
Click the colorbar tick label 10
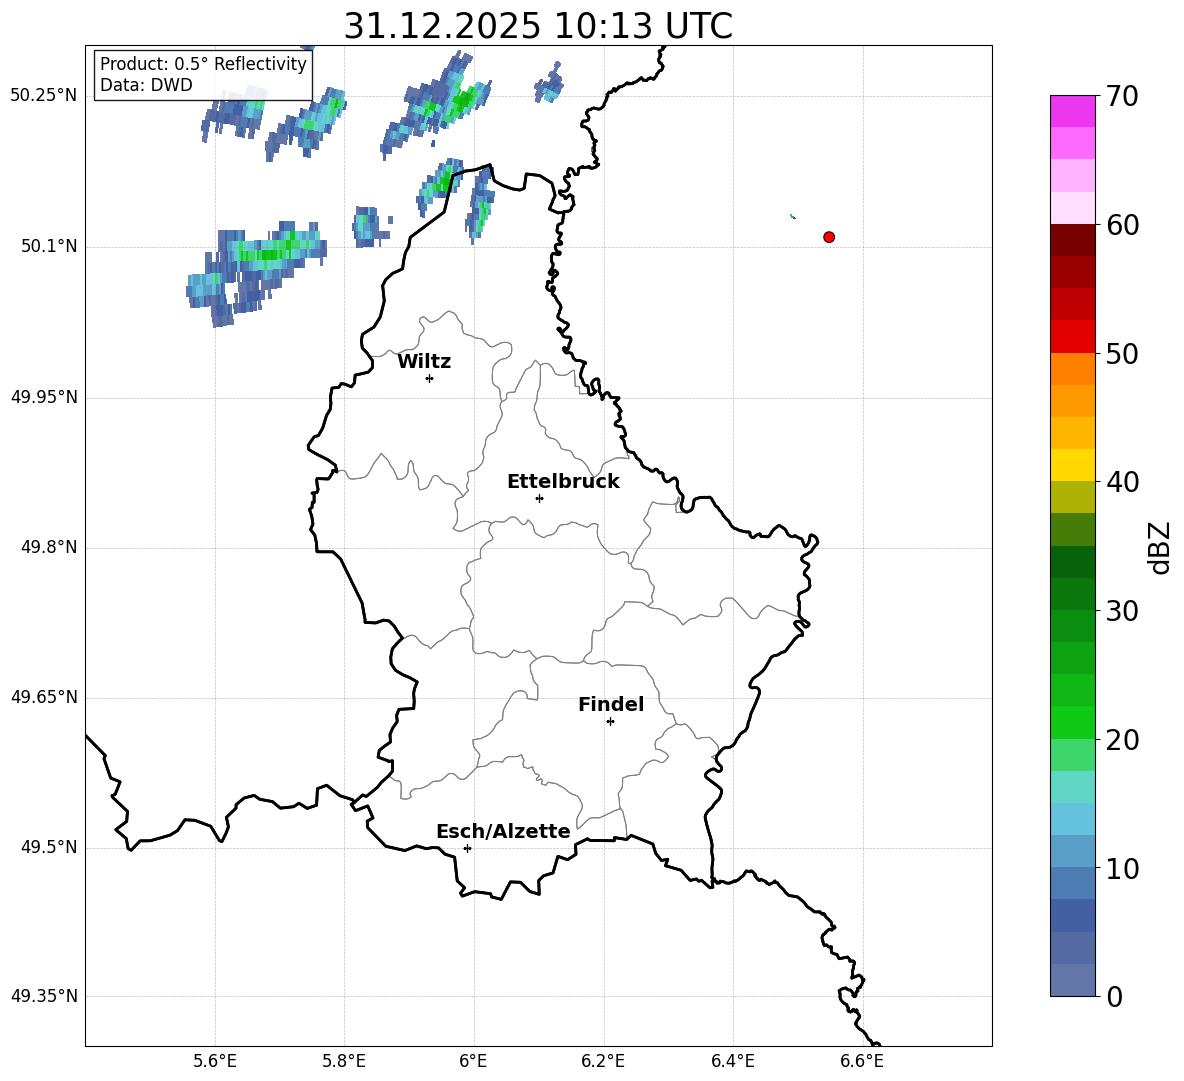(1122, 868)
